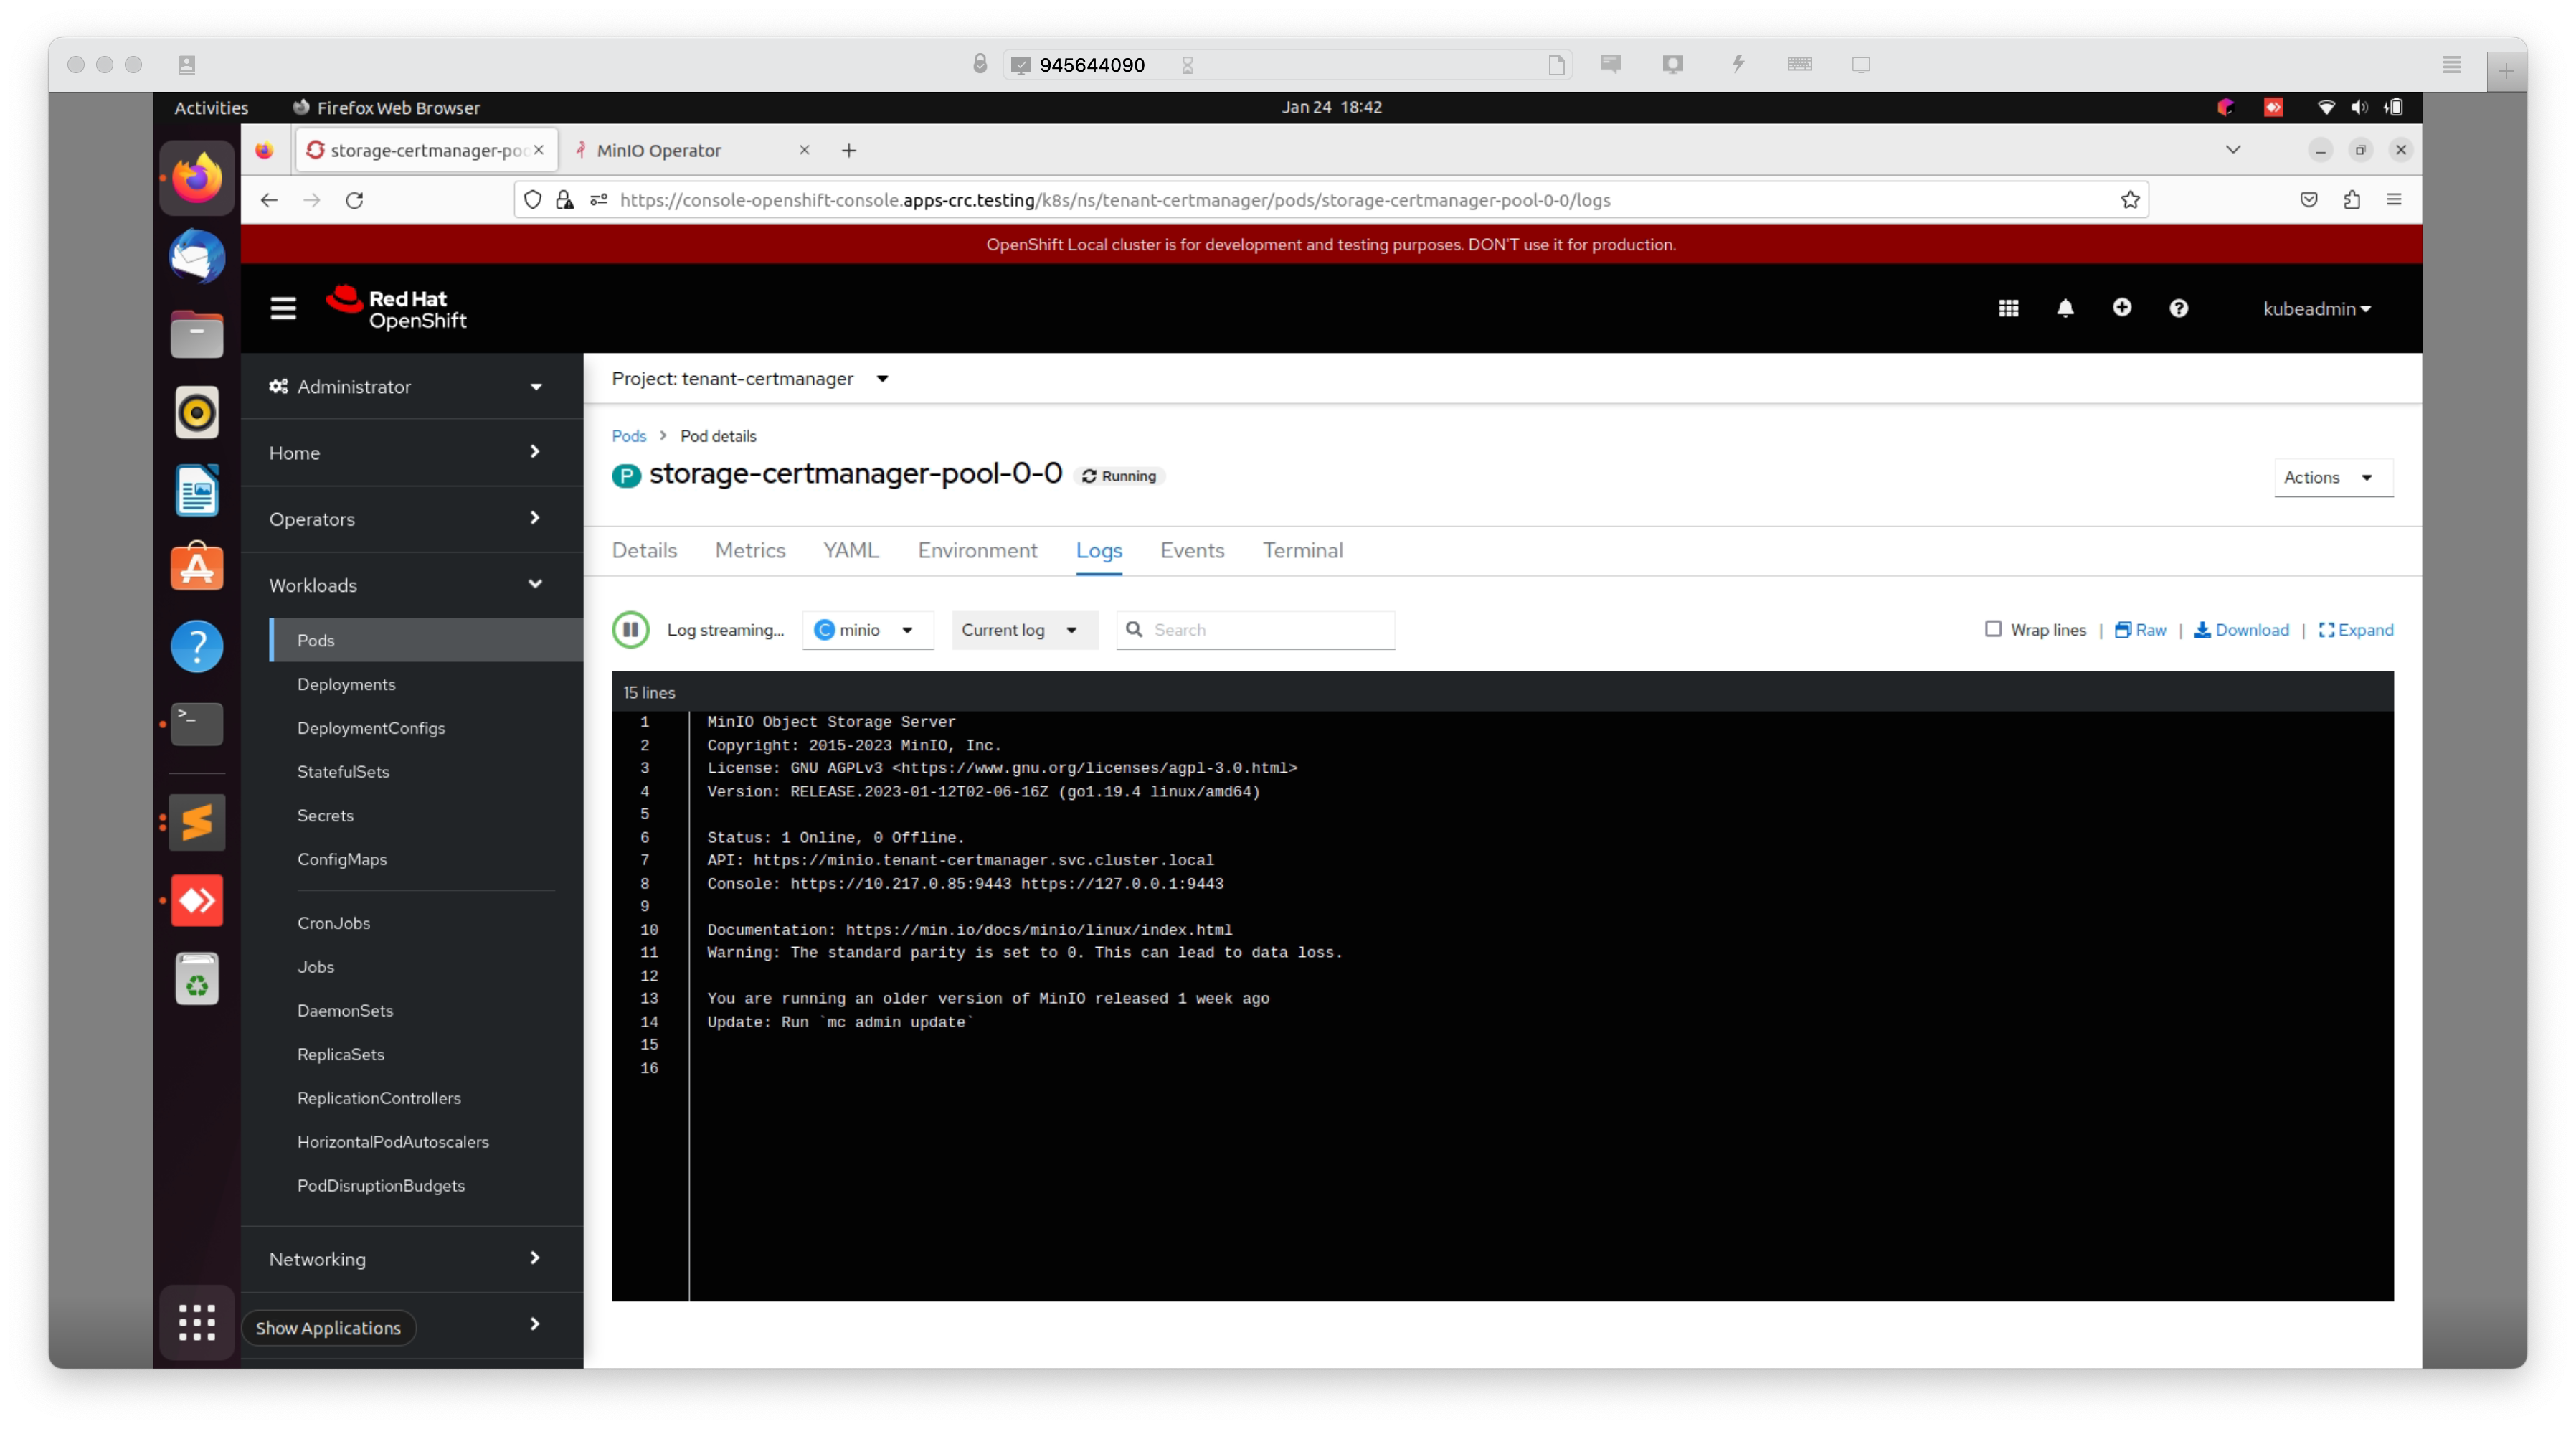Pause log streaming
The image size is (2576, 1429).
[631, 630]
